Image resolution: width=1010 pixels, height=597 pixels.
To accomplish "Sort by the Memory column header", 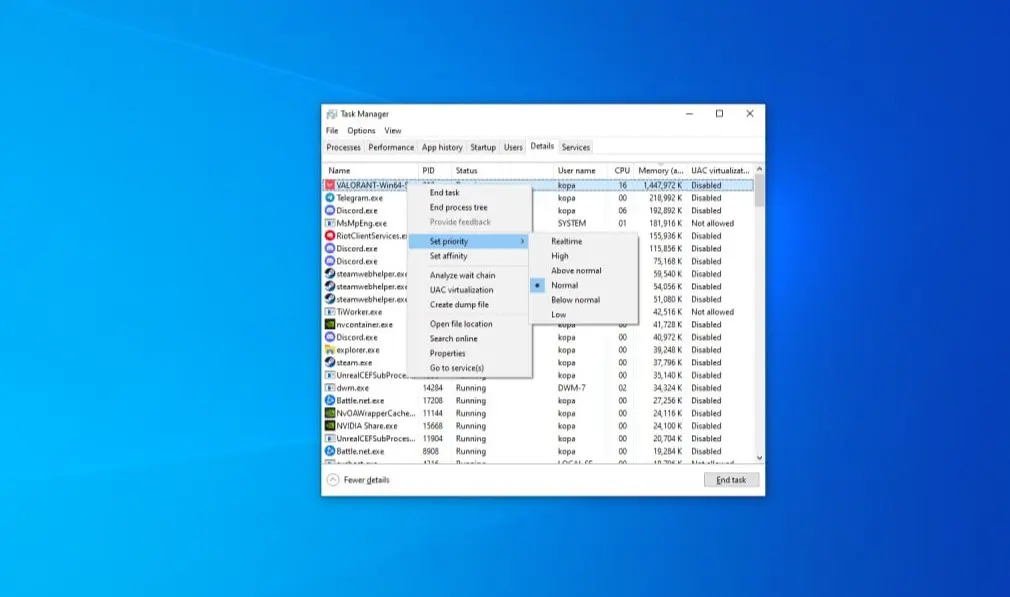I will click(x=661, y=171).
